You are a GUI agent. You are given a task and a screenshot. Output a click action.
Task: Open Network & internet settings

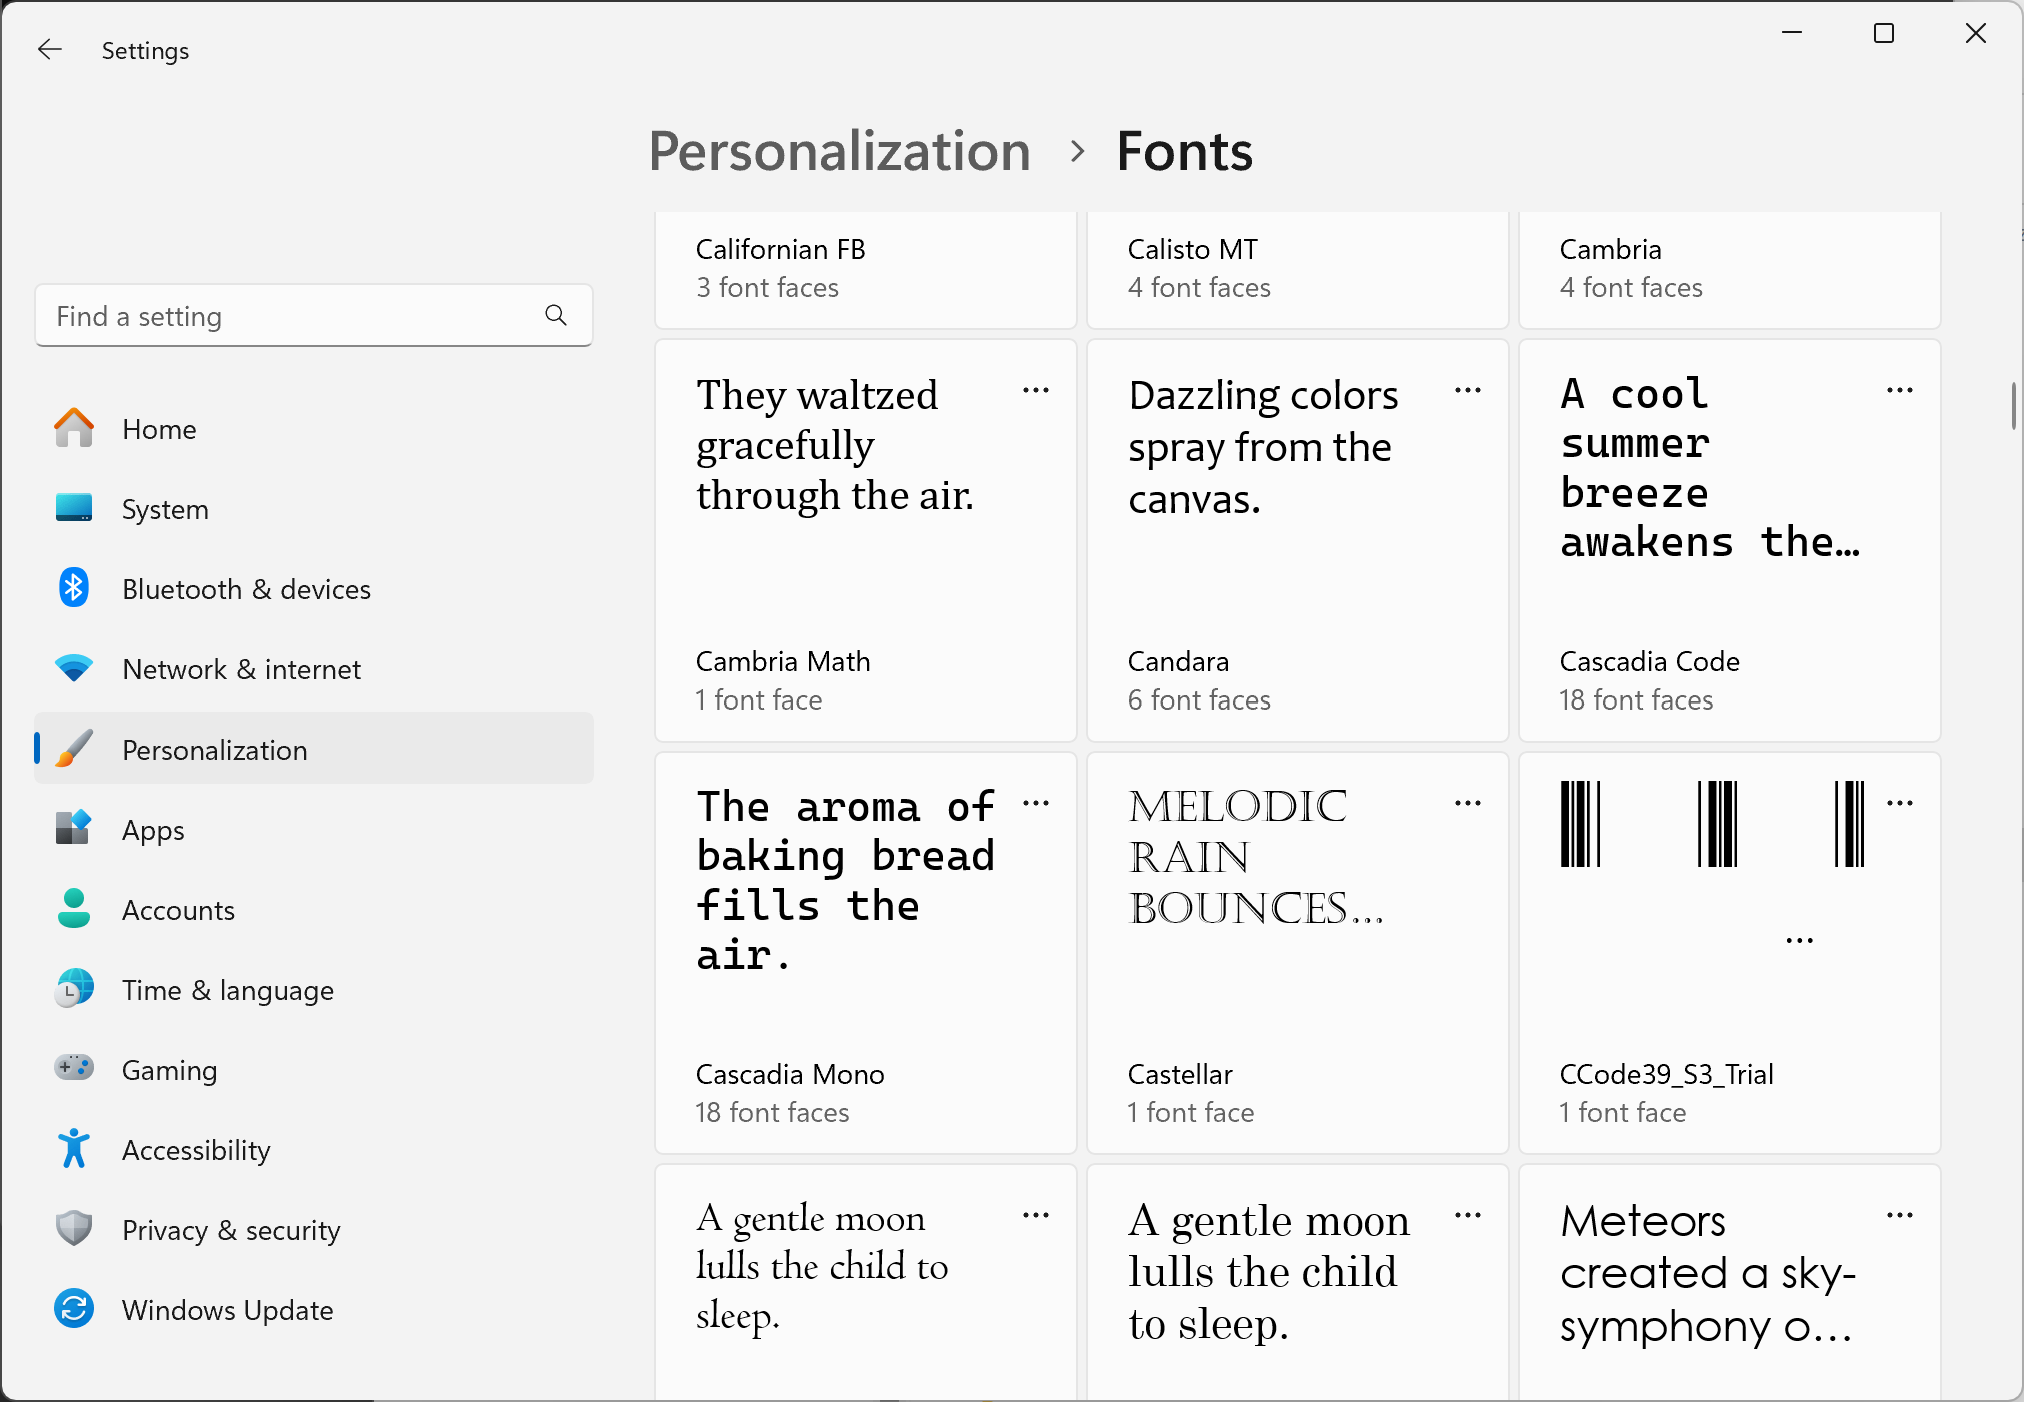point(314,669)
